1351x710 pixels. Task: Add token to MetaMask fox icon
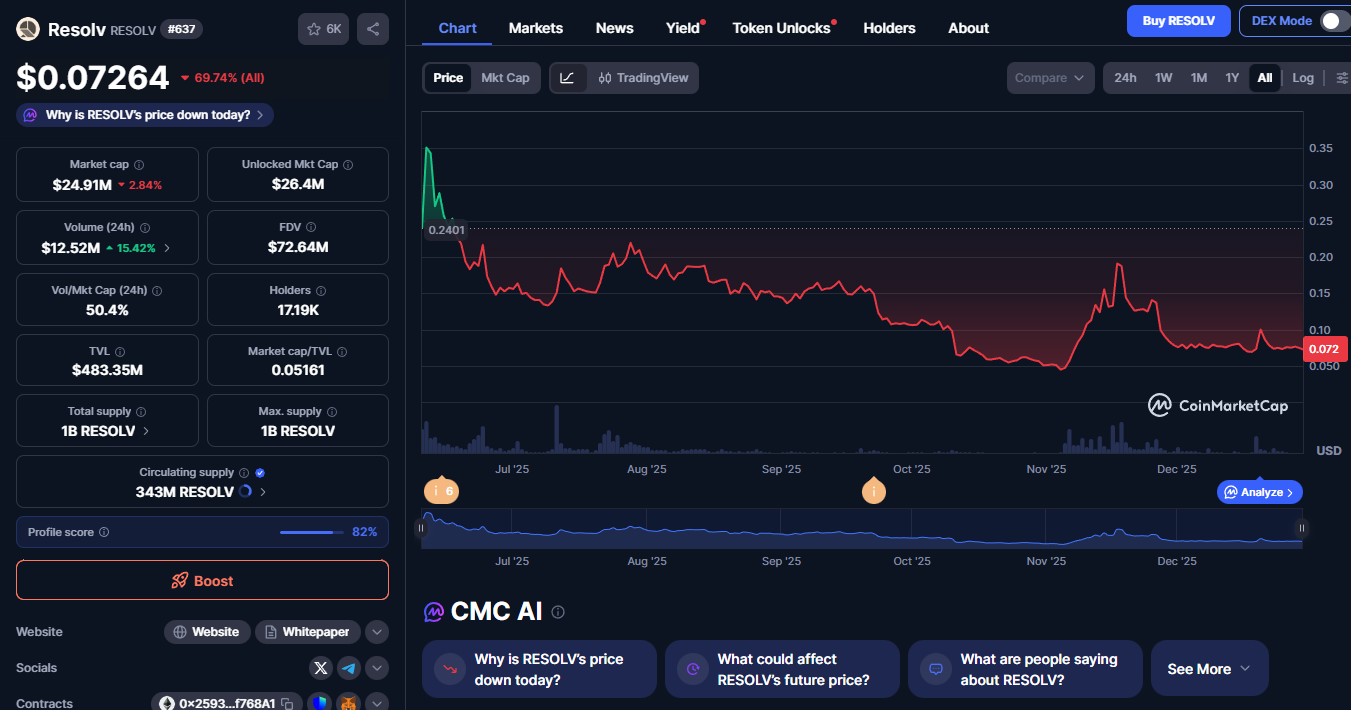(348, 703)
